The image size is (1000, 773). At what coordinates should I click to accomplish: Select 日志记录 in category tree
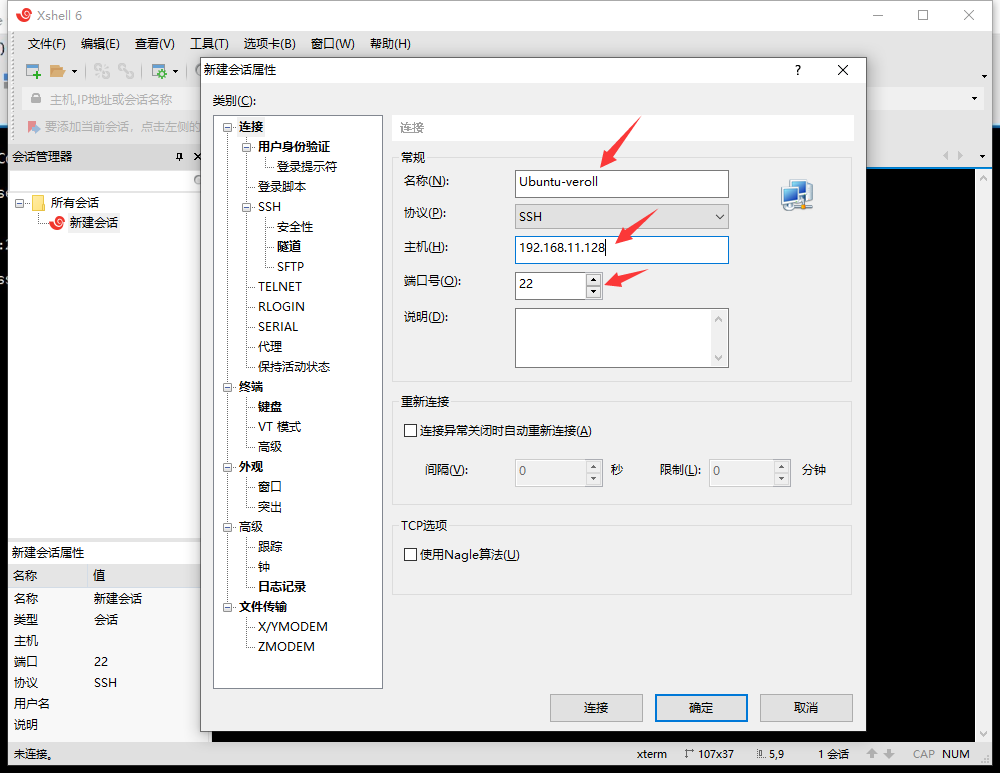pos(282,587)
